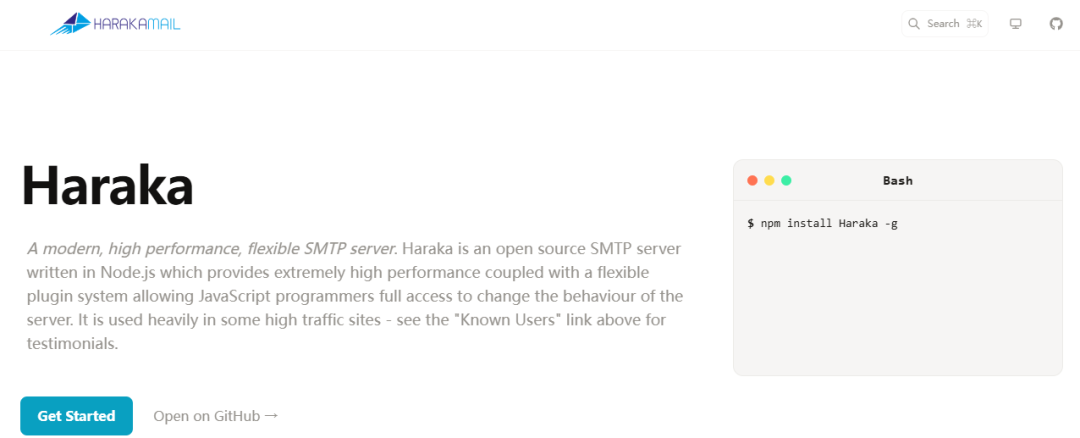Click the magnifying glass search icon
1080x438 pixels.
tap(914, 24)
